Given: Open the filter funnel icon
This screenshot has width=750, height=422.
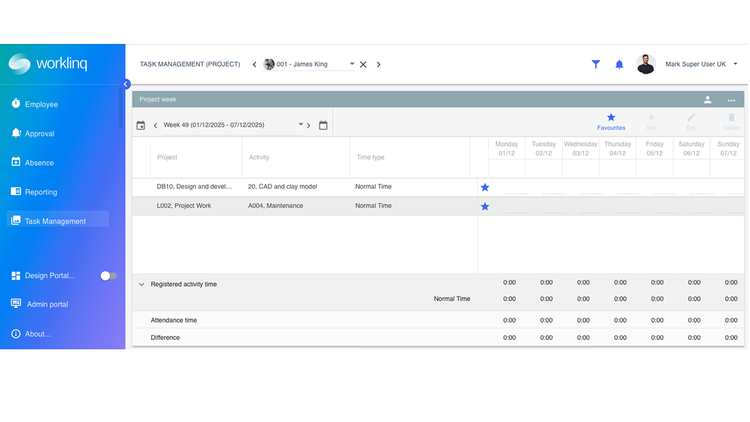Looking at the screenshot, I should 596,64.
